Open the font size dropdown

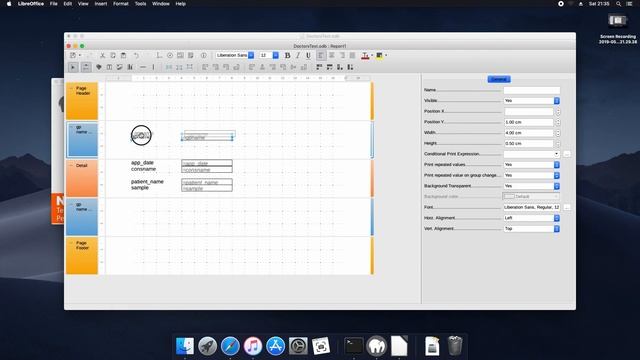(276, 55)
